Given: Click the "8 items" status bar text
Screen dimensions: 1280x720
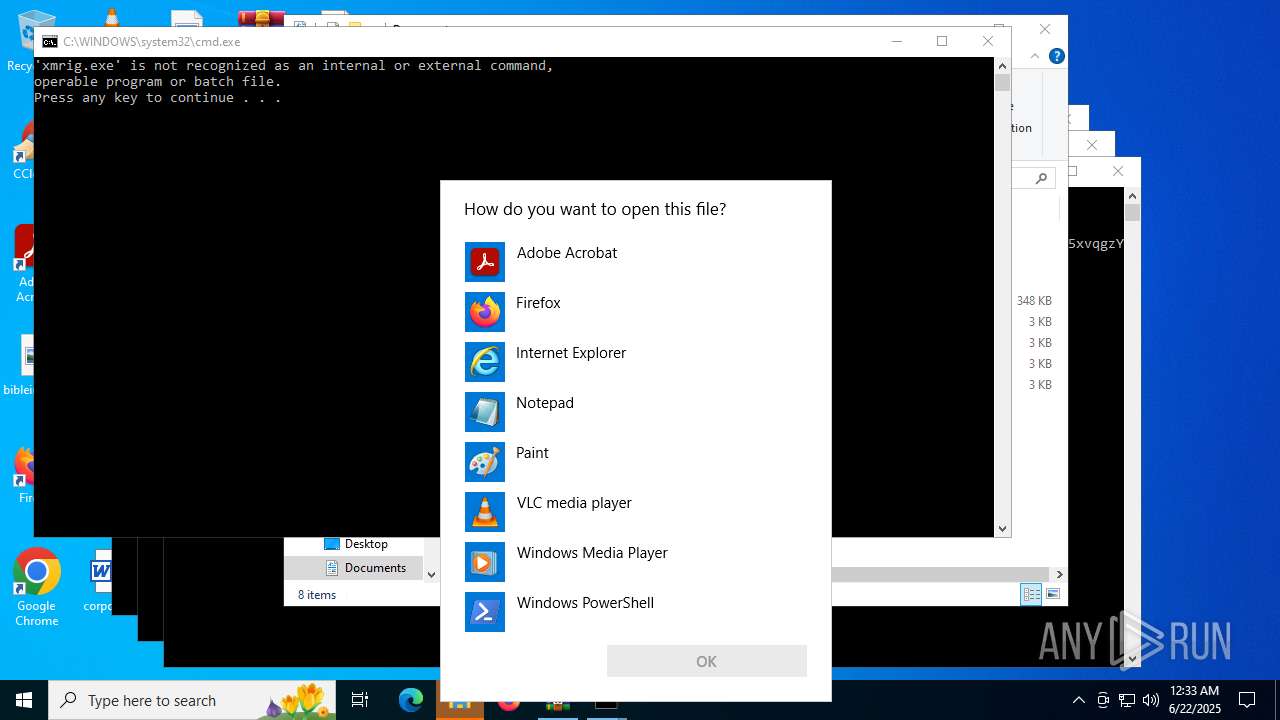Looking at the screenshot, I should pyautogui.click(x=317, y=595).
